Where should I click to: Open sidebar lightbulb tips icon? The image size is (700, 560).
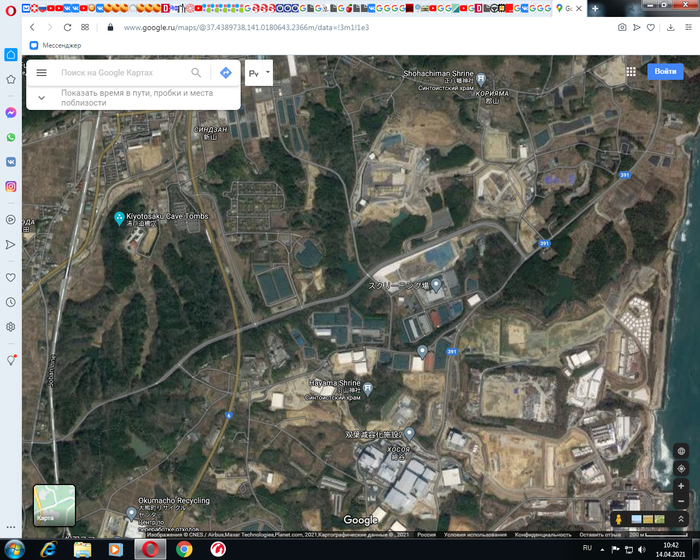point(11,360)
